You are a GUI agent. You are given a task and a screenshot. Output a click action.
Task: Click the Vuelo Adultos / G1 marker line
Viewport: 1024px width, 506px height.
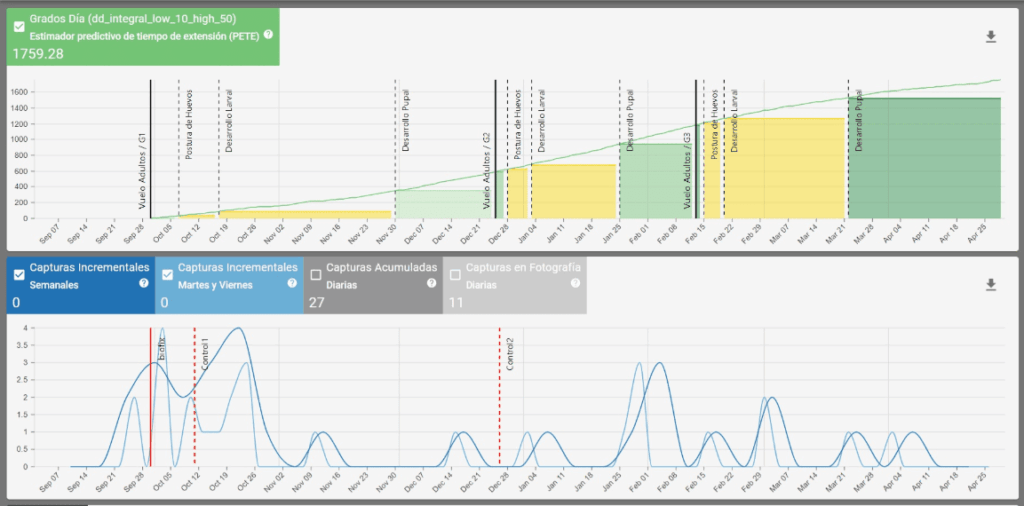tap(150, 150)
